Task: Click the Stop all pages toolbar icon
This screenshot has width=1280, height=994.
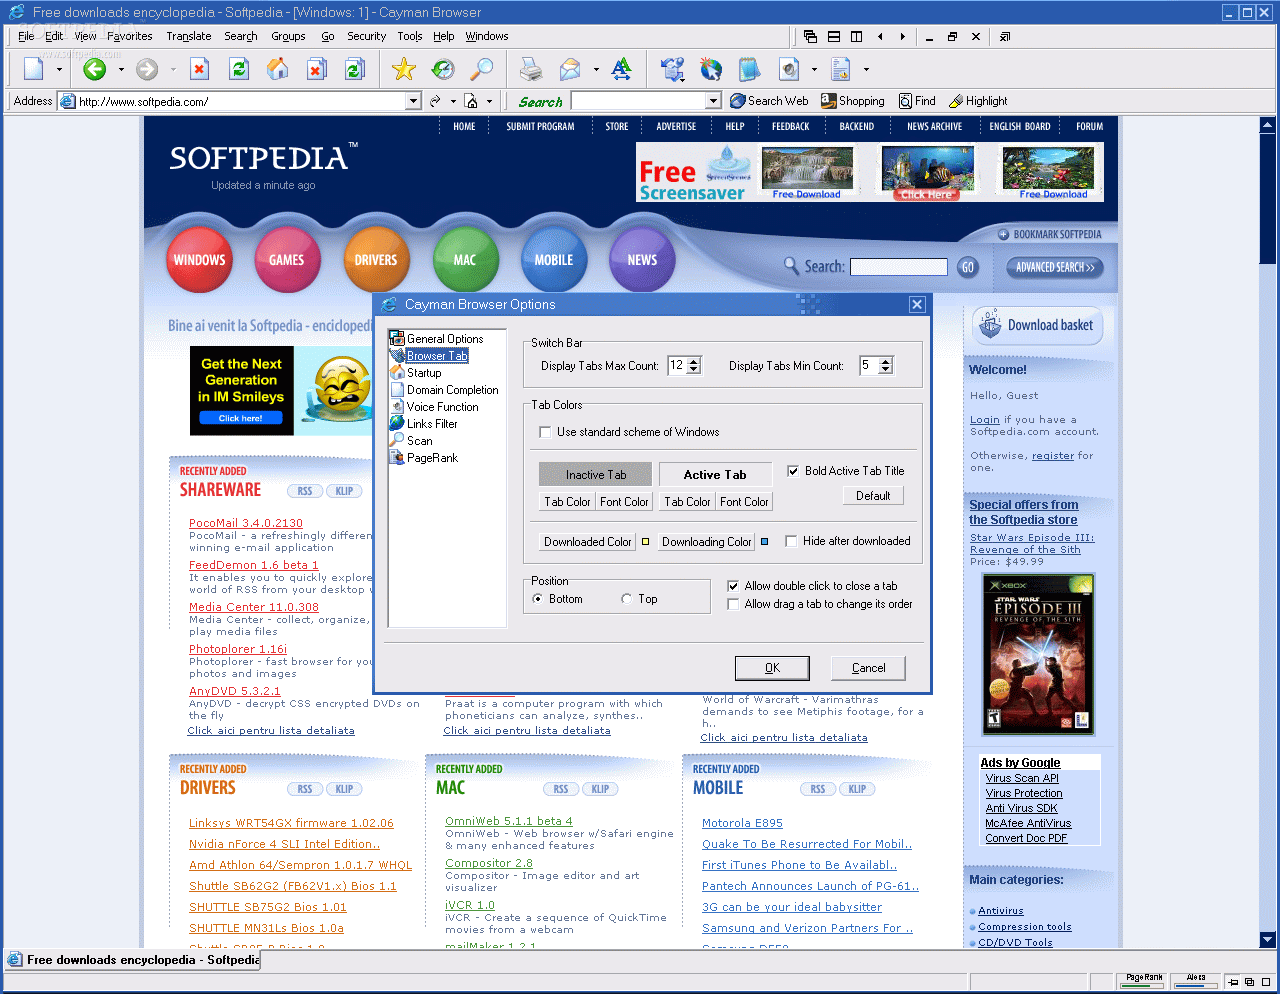Action: [316, 69]
